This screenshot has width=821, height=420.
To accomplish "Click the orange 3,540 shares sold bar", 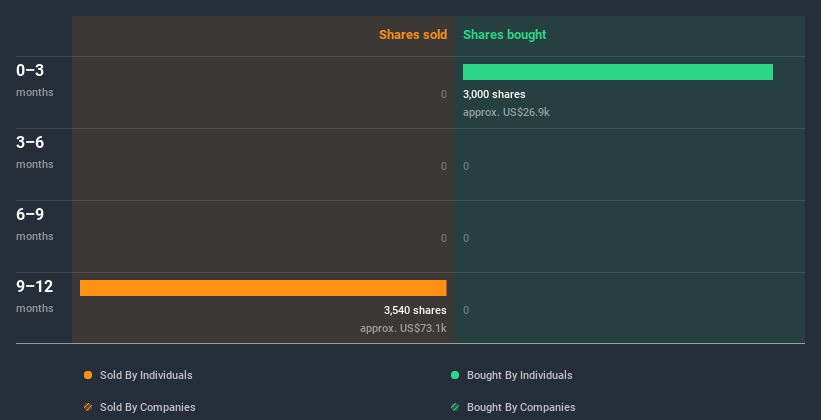I will [x=263, y=288].
